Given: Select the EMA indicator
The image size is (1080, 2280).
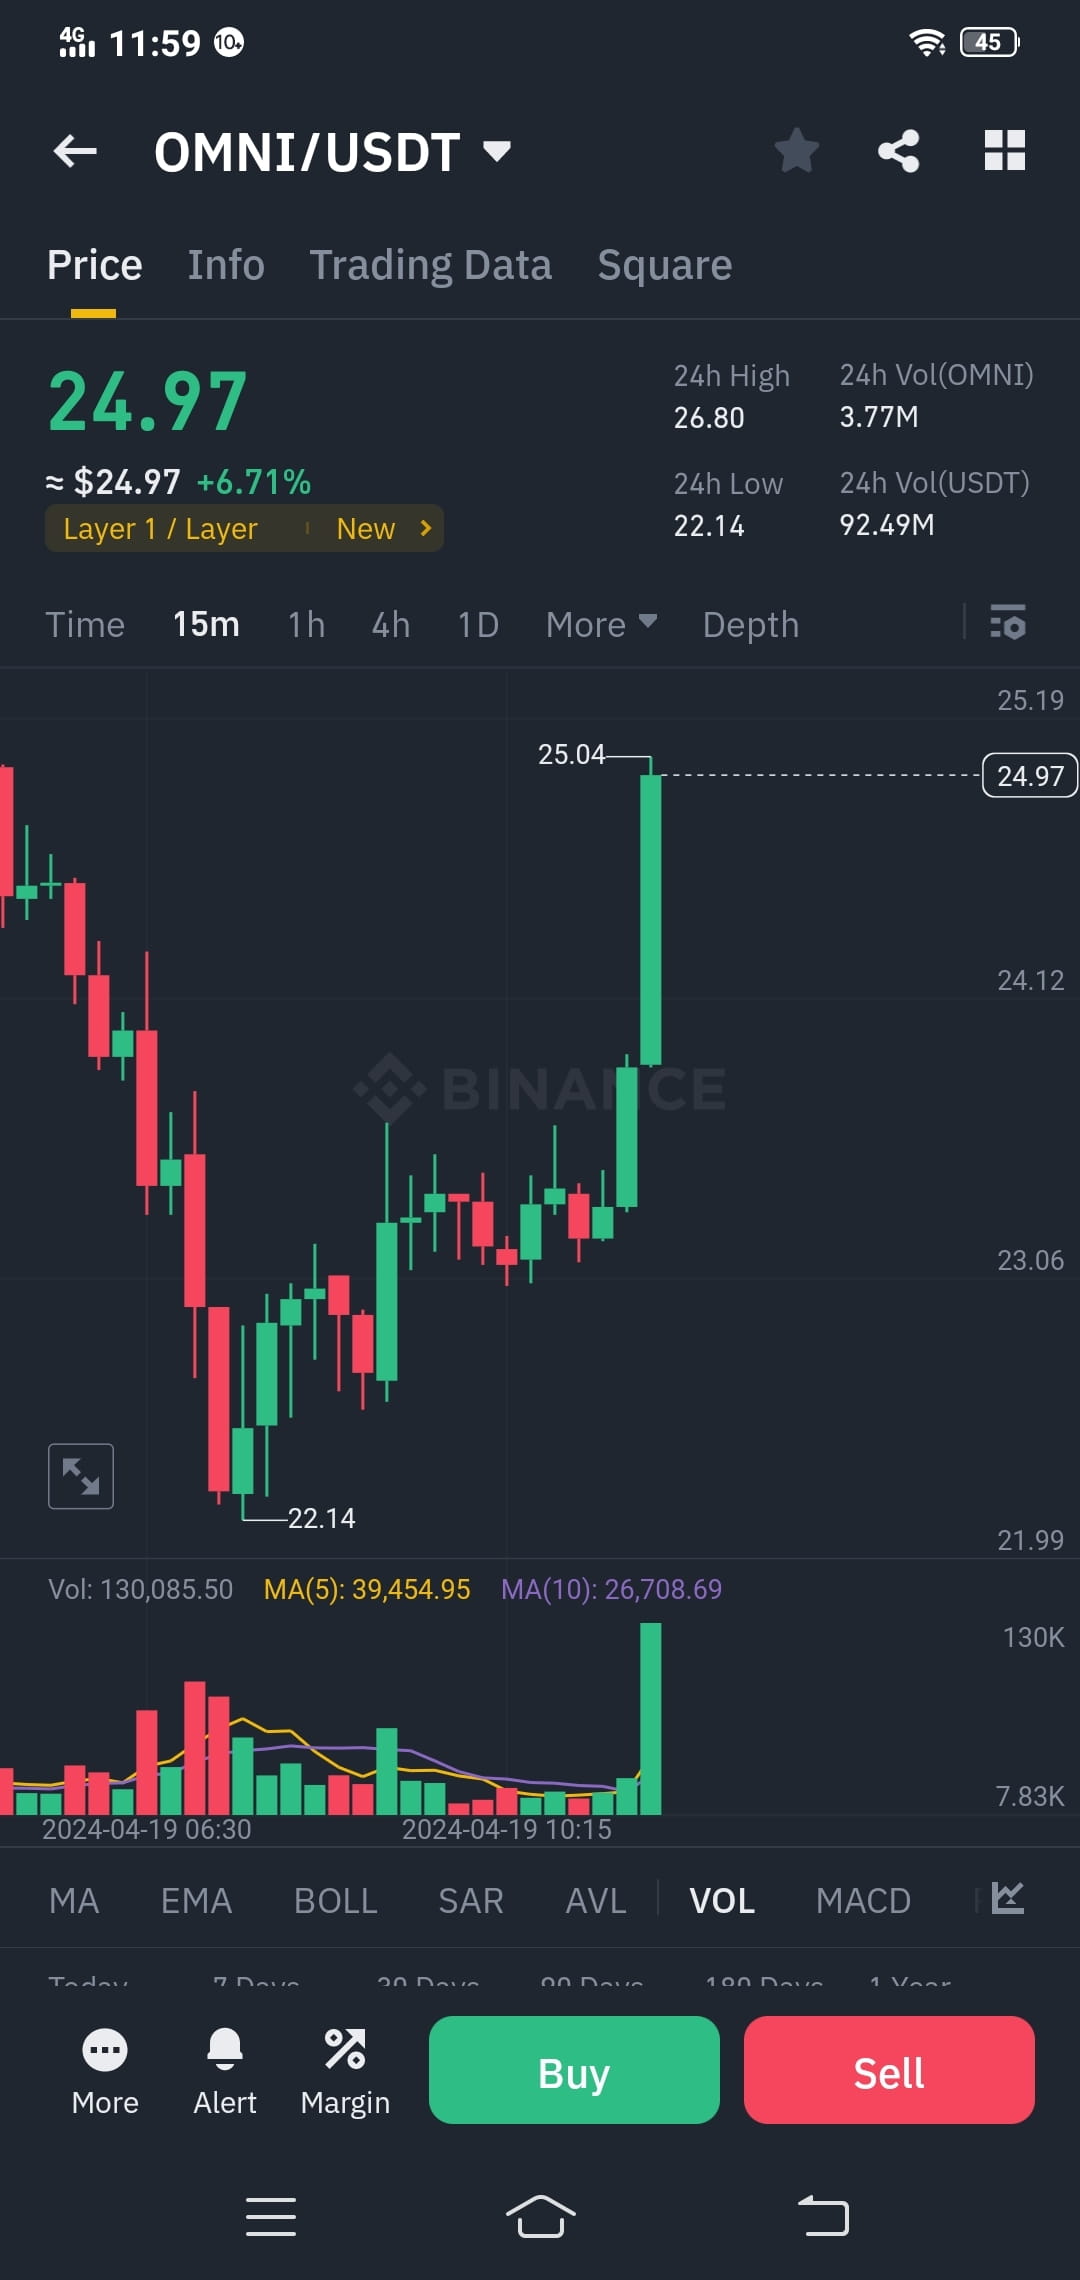Looking at the screenshot, I should 196,1899.
